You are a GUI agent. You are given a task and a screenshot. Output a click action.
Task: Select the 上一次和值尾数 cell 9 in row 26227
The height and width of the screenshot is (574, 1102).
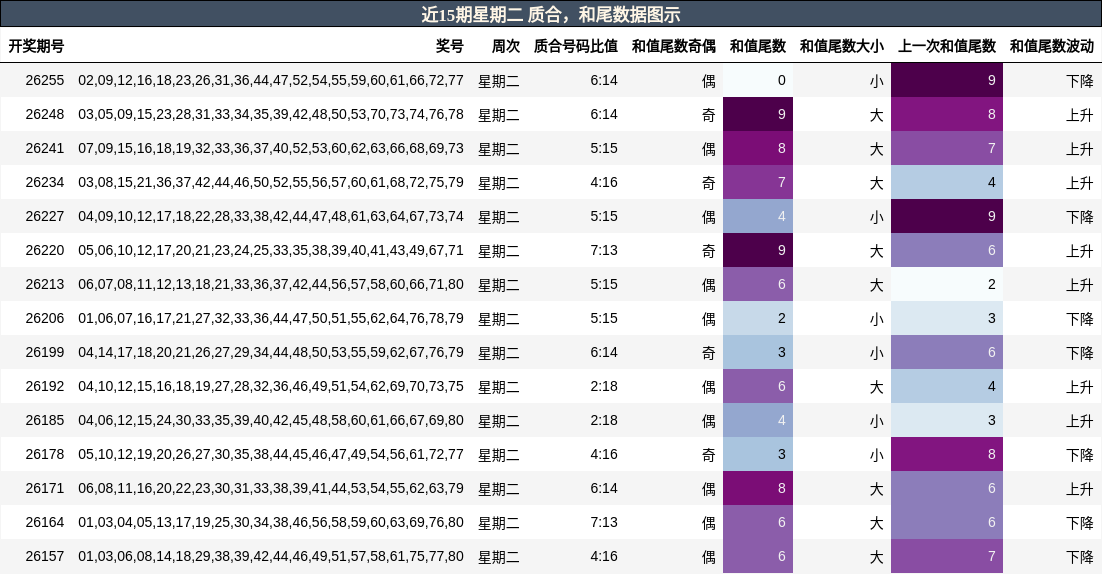tap(947, 216)
